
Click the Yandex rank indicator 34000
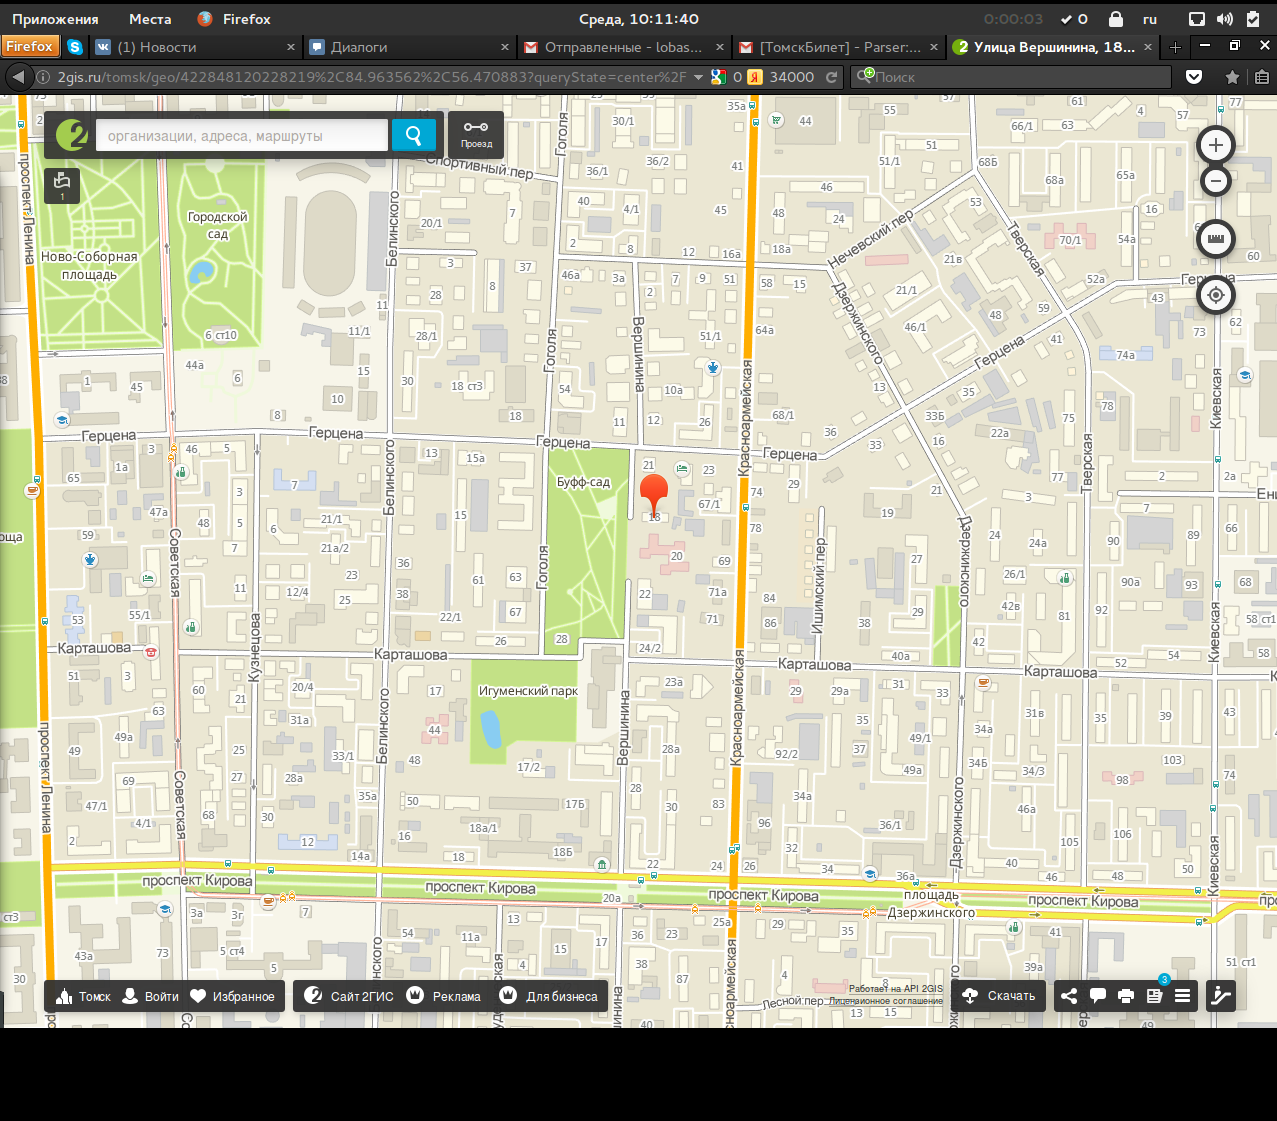781,77
